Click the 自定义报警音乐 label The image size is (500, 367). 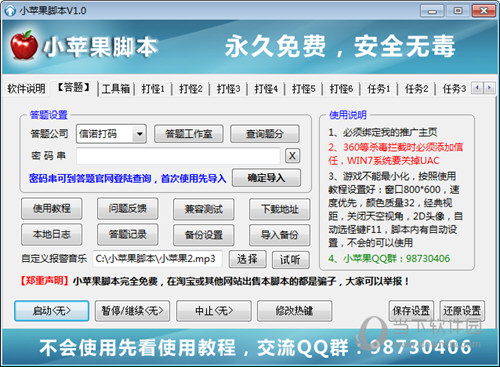pyautogui.click(x=54, y=258)
